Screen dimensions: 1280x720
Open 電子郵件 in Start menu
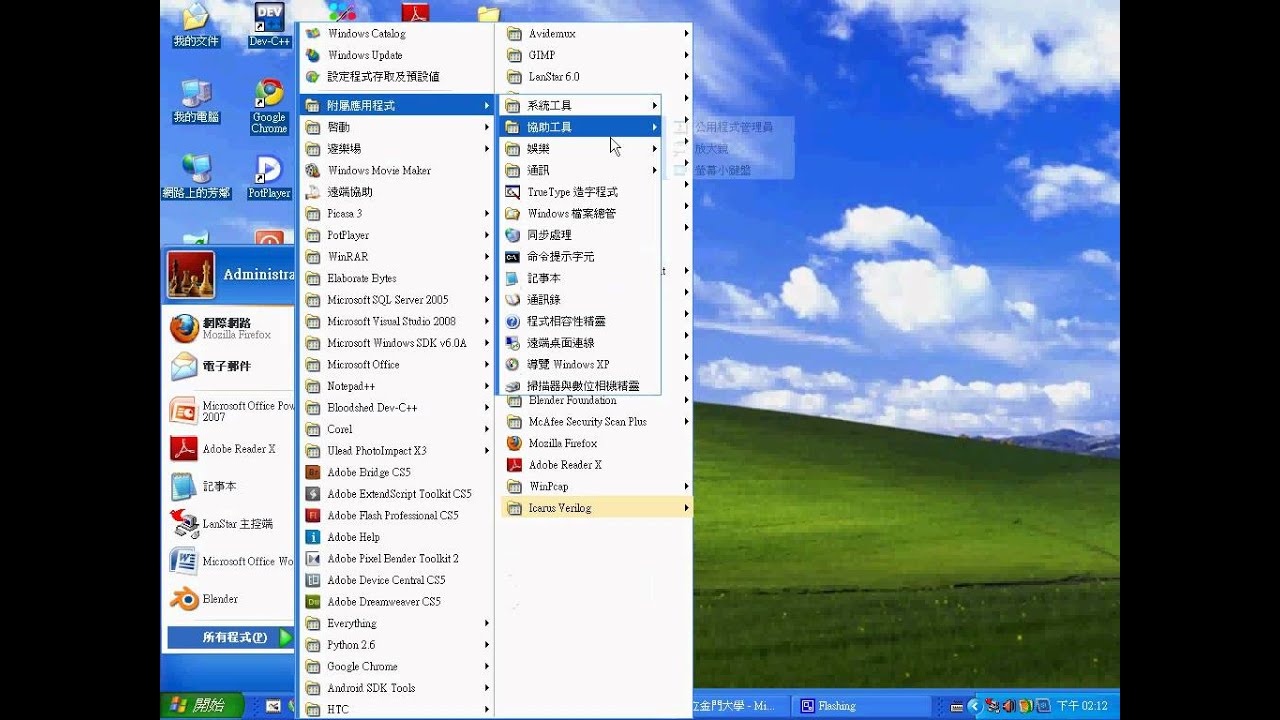pos(230,366)
